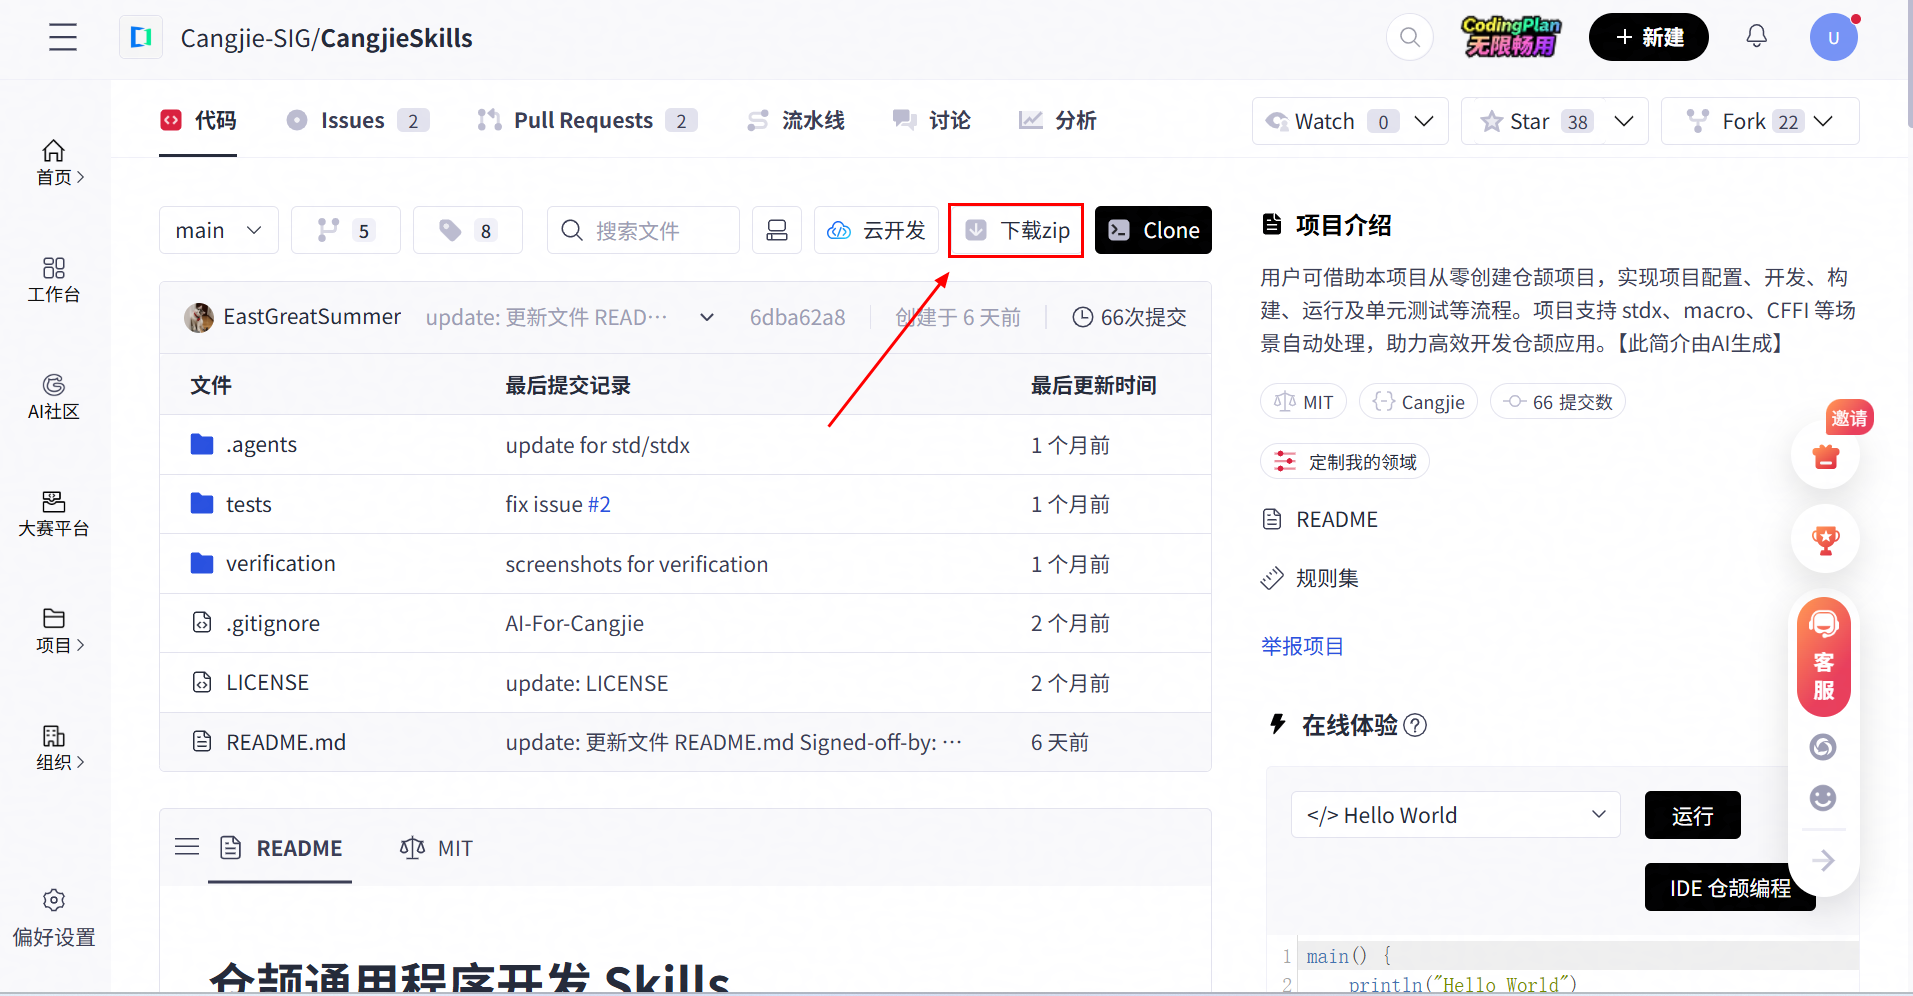Open the .agents folder
Screen dimensions: 1913x996
pos(261,444)
